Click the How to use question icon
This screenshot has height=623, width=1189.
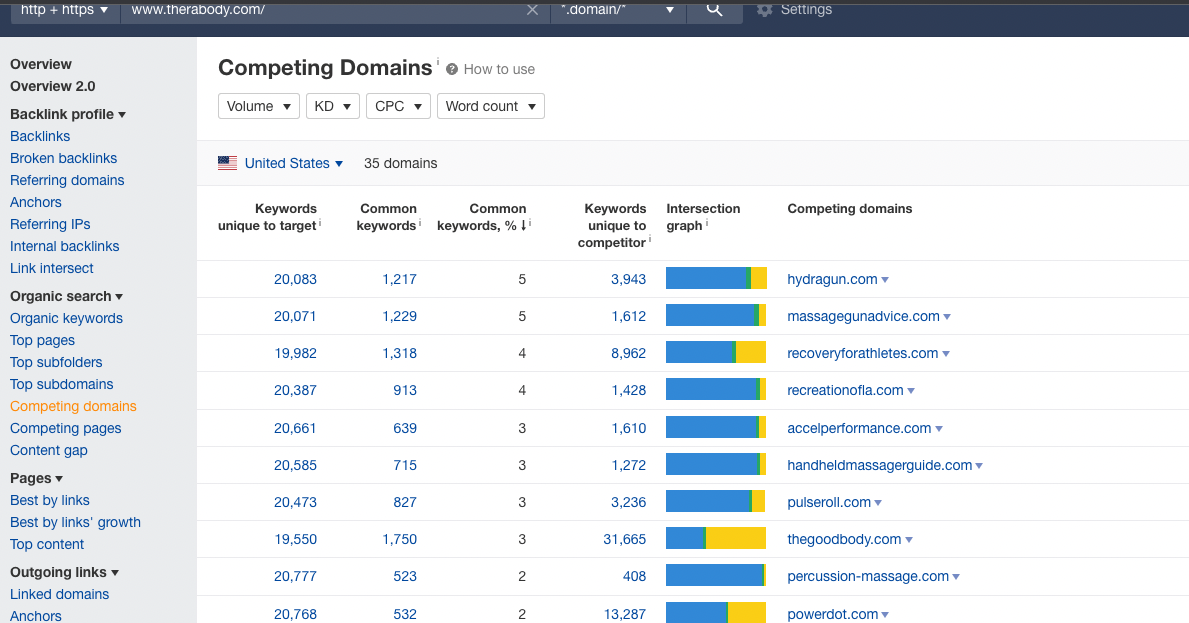452,69
